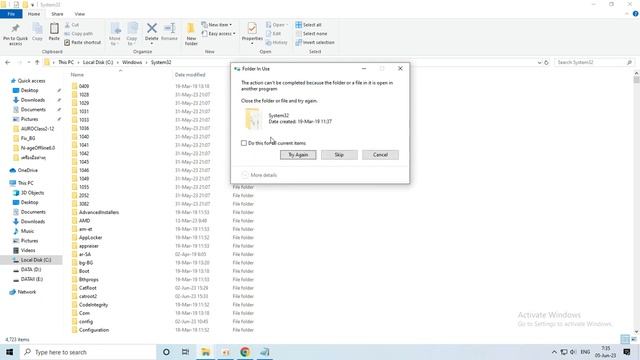Click Select all in ribbon

point(309,25)
